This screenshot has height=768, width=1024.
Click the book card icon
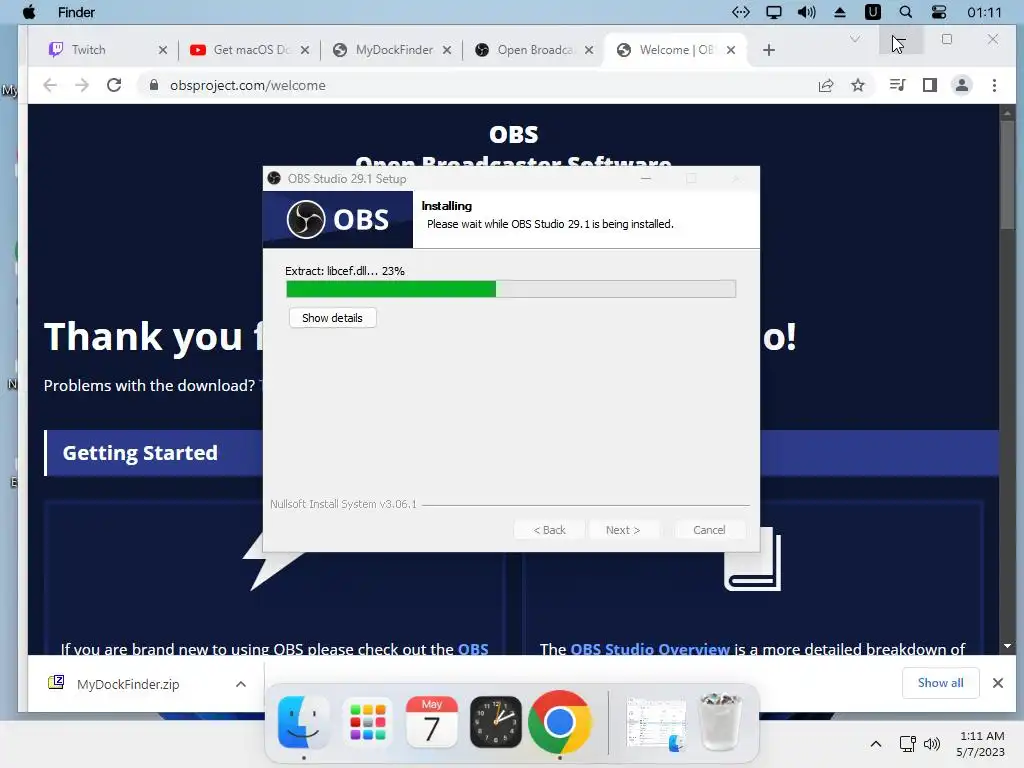[752, 559]
